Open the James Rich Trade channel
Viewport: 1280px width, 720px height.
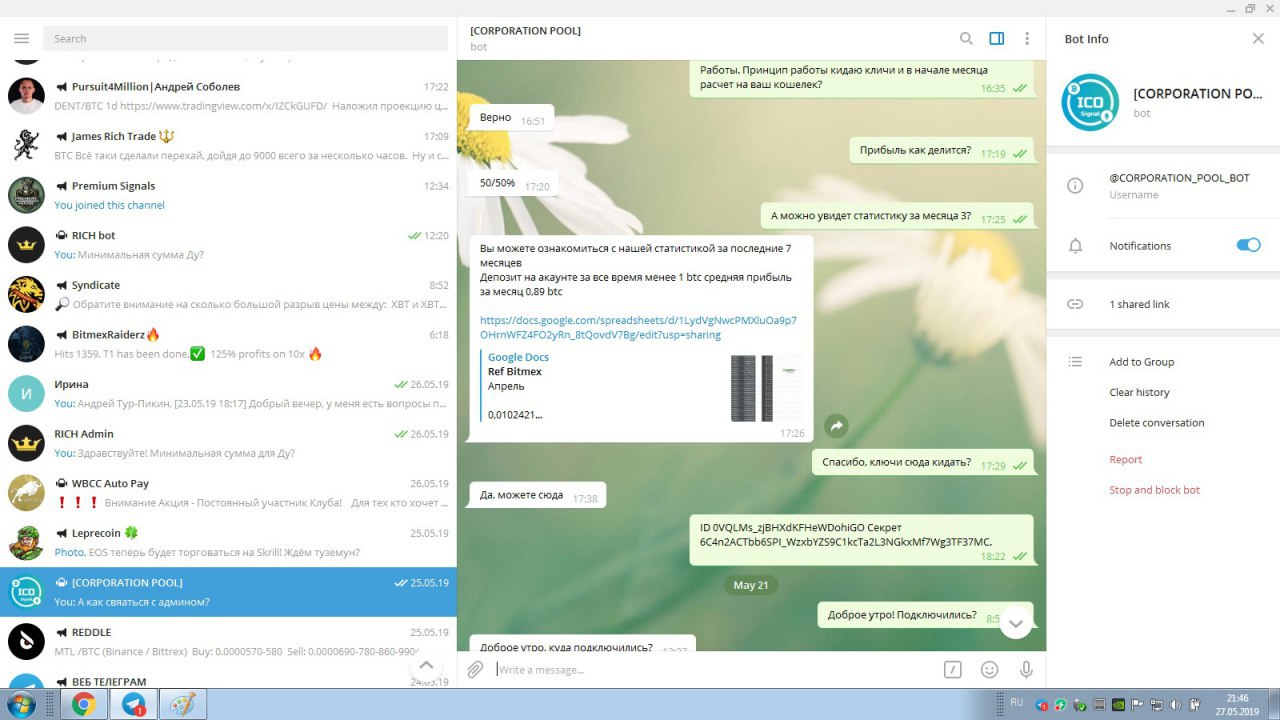[228, 145]
